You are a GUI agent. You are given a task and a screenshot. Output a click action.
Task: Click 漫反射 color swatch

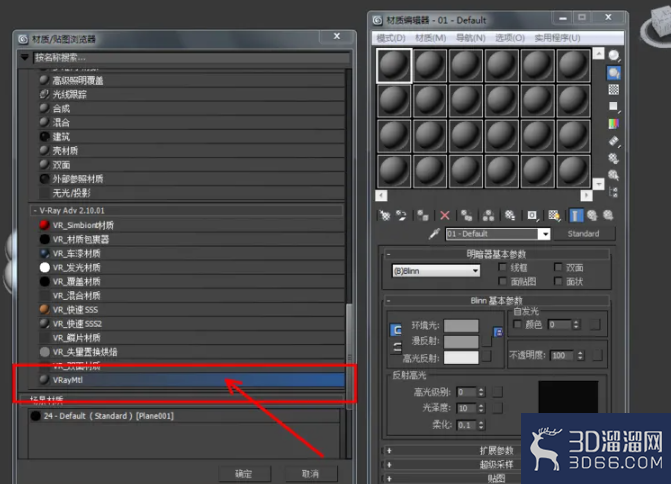click(461, 341)
